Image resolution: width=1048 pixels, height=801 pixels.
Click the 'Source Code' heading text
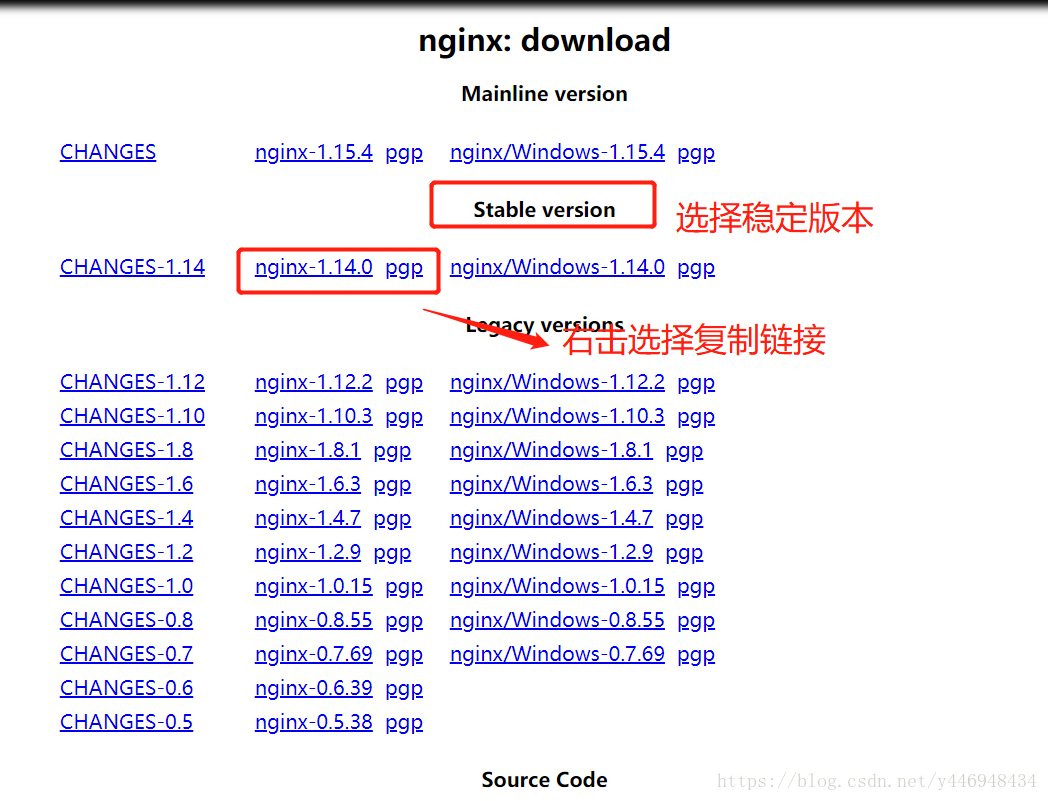pos(544,780)
